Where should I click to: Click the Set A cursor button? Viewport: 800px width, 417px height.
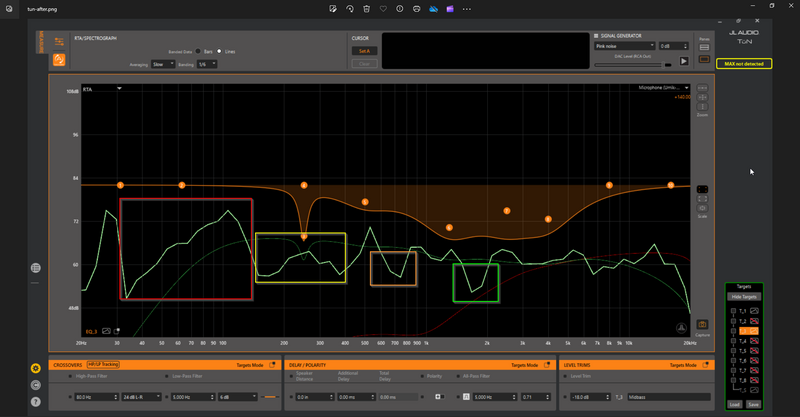(x=364, y=51)
